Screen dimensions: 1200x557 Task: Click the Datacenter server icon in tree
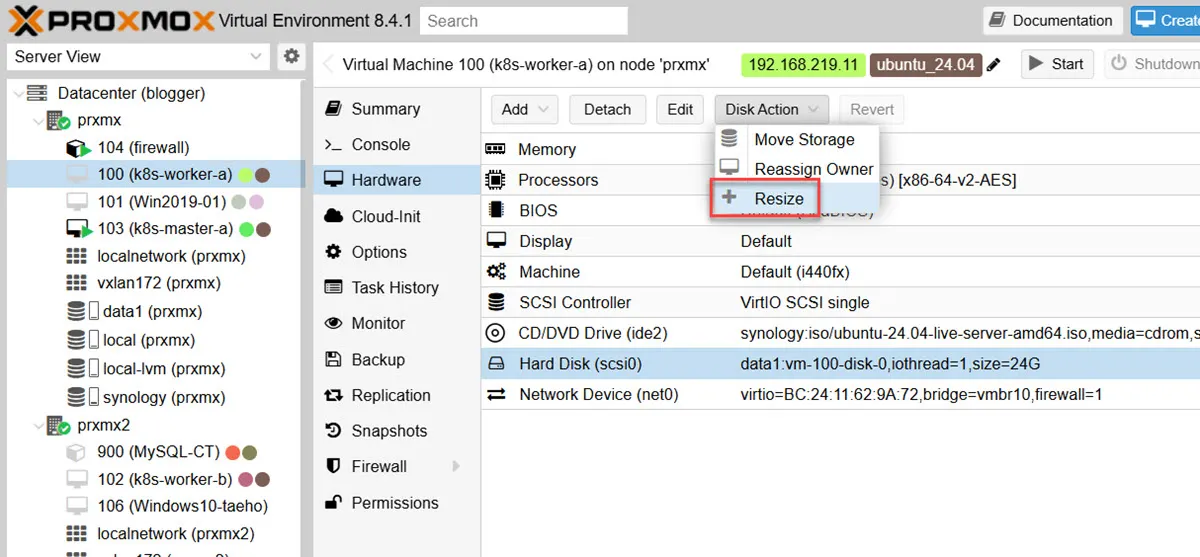click(37, 93)
